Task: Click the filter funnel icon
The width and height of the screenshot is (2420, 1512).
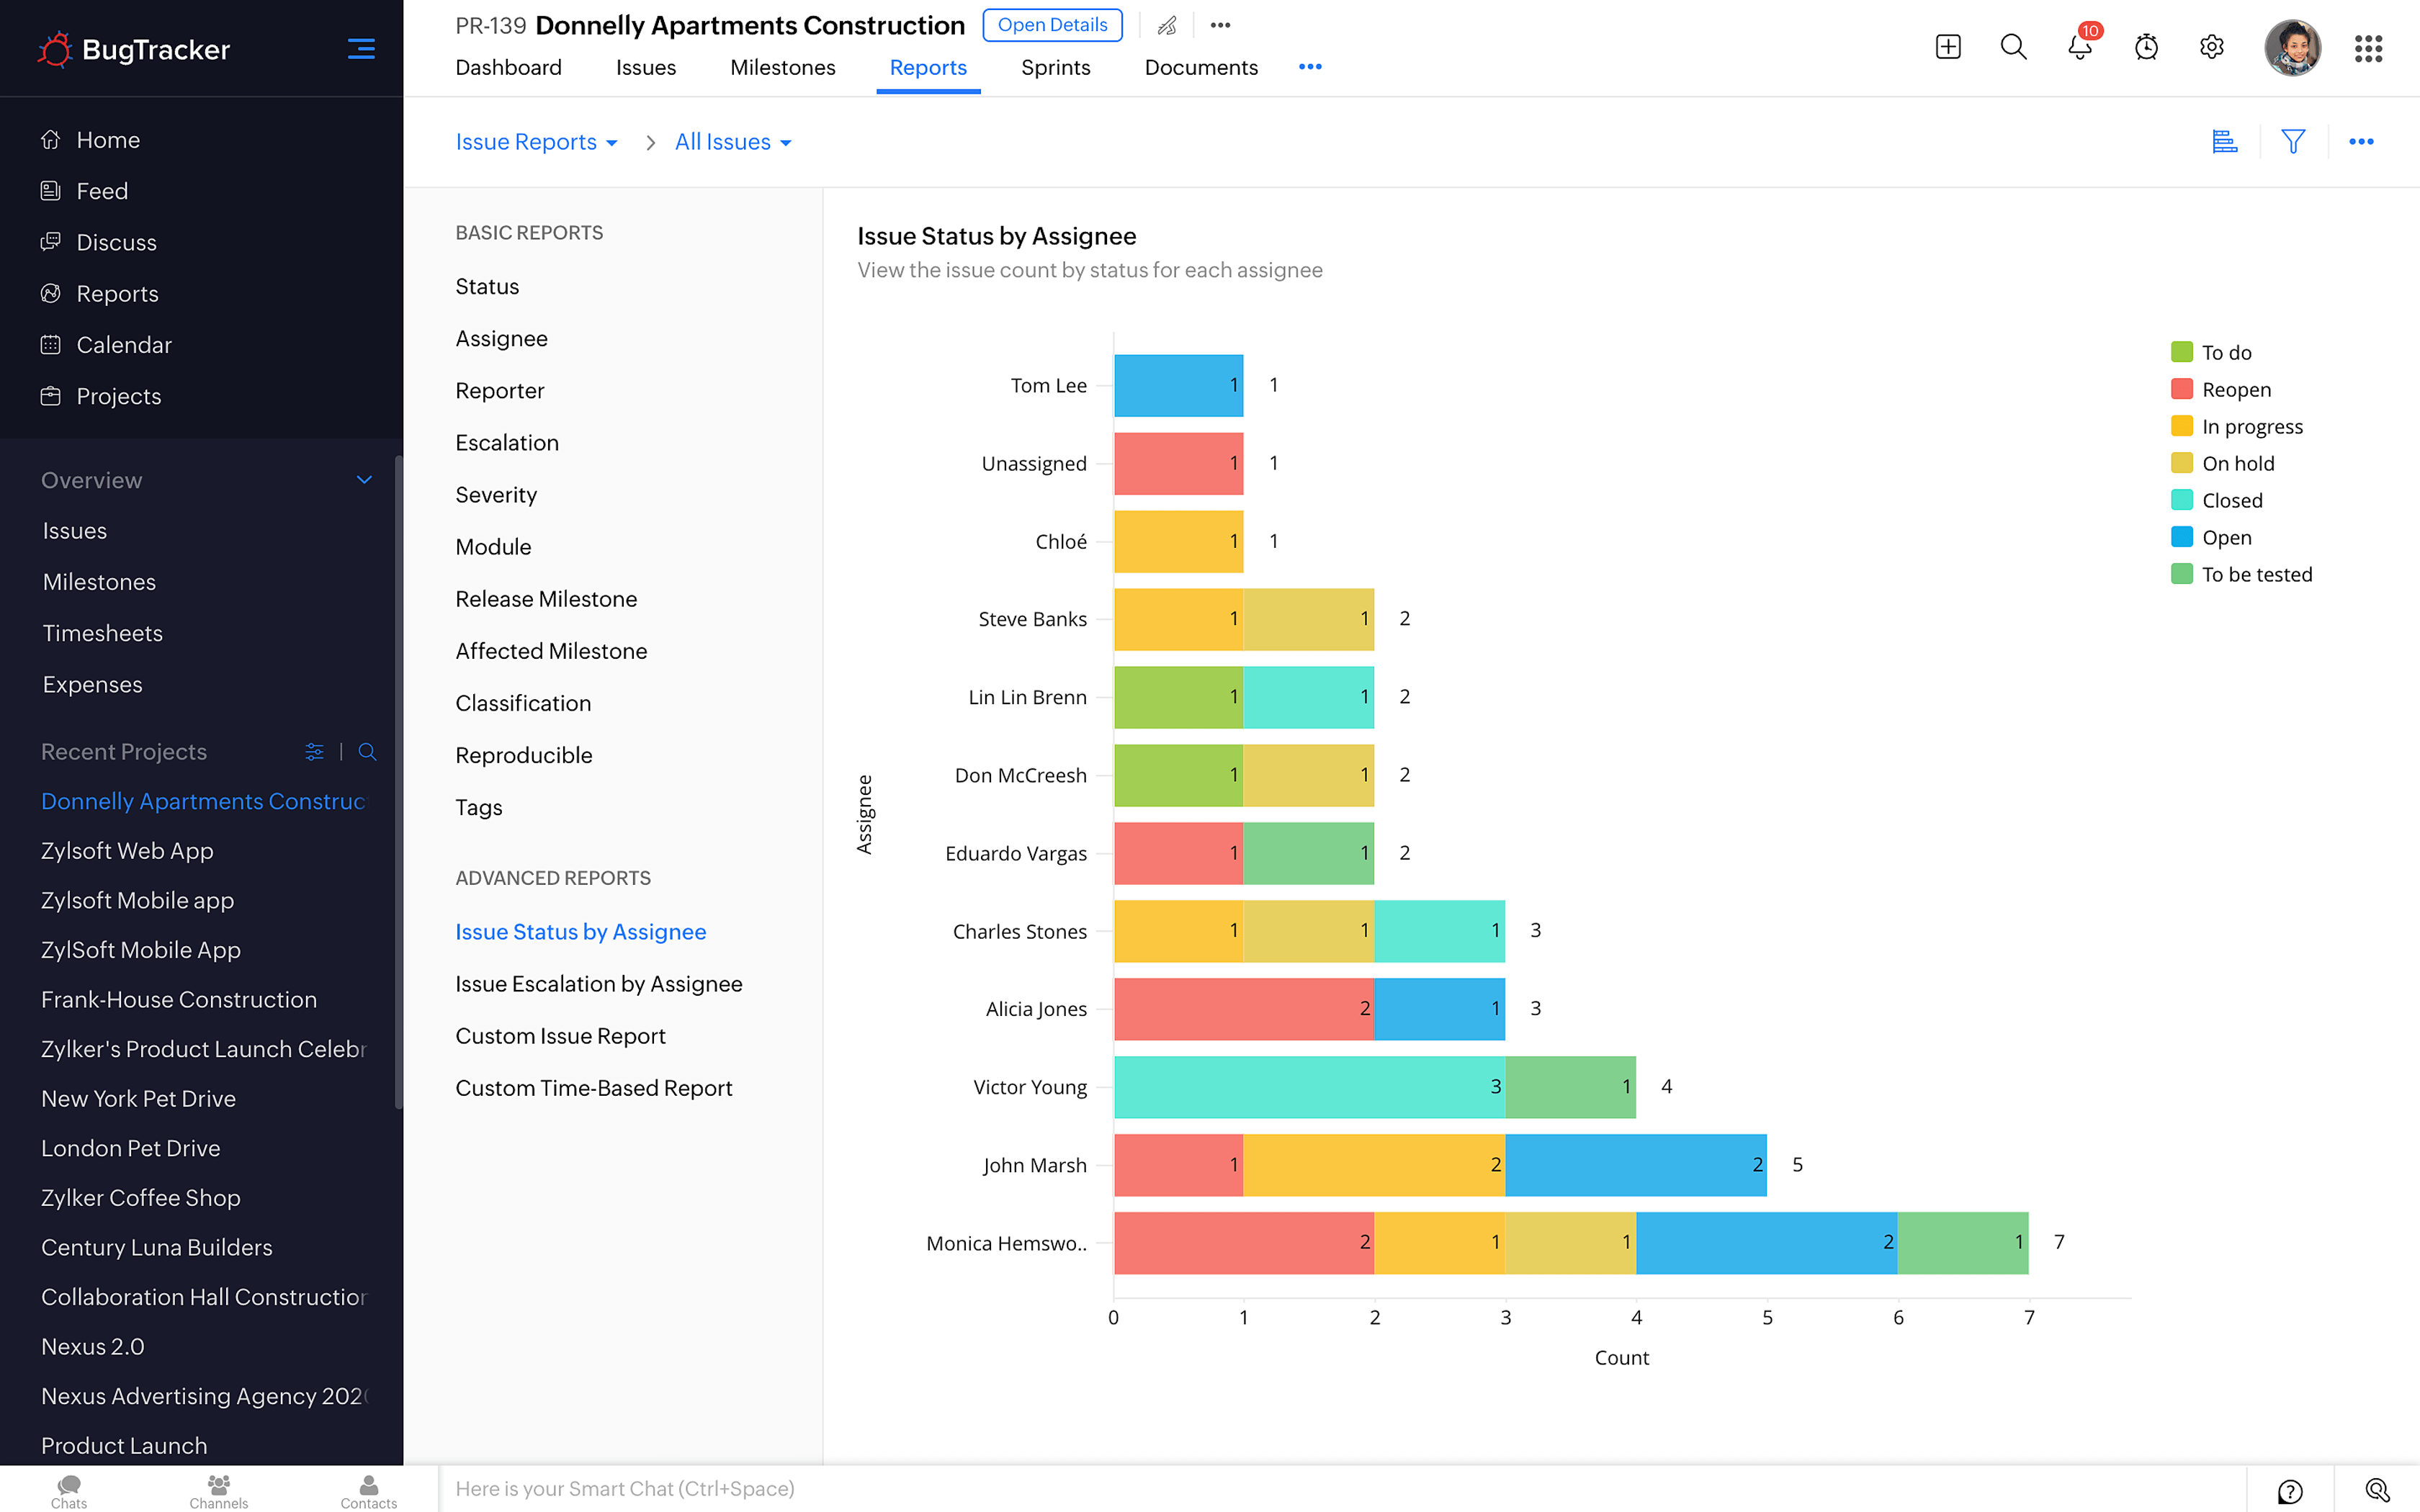Action: coord(2293,142)
